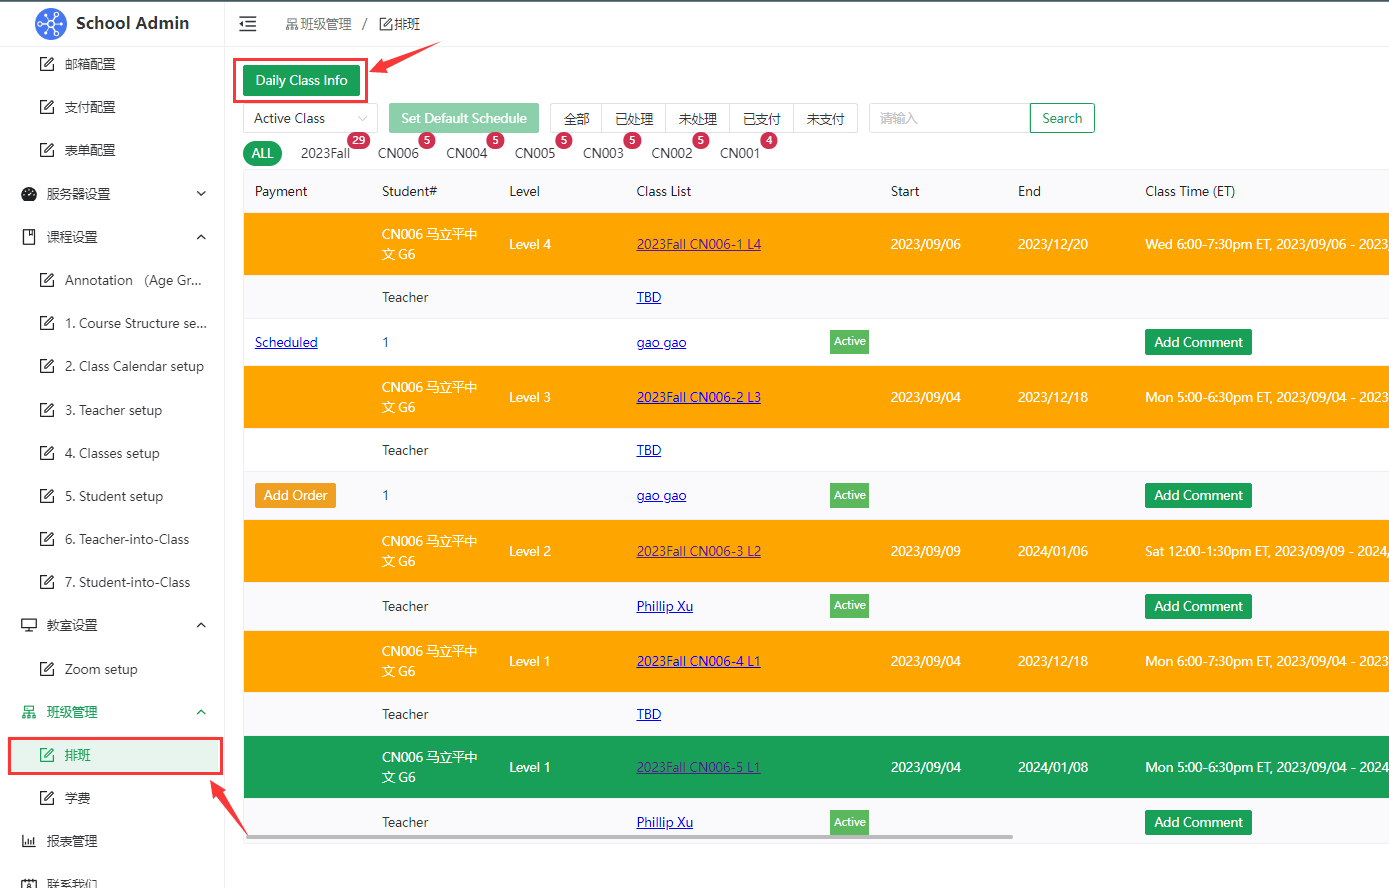Switch to the CN006 tab
Viewport: 1389px width, 888px height.
click(x=398, y=153)
